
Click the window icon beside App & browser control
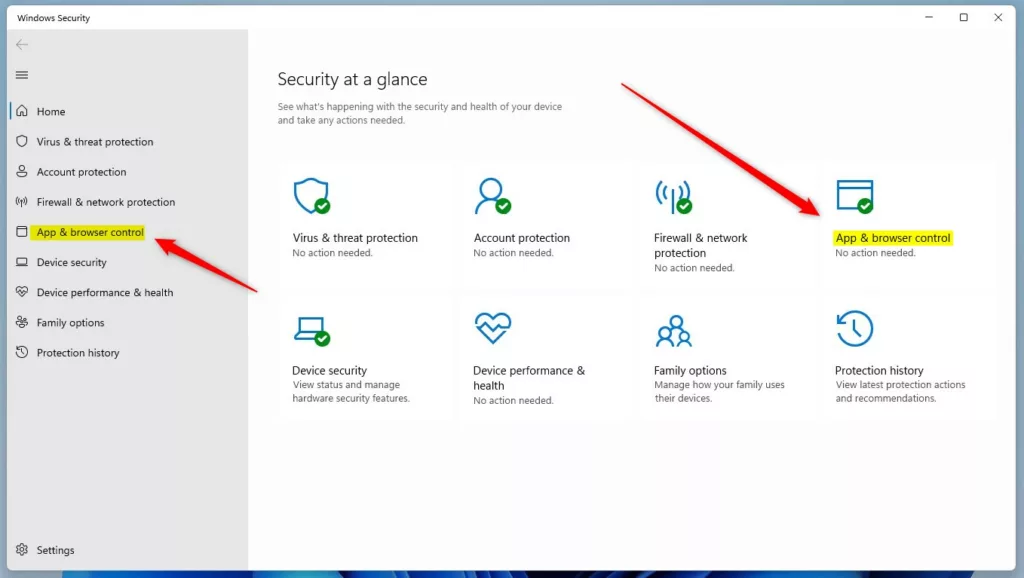coord(22,231)
